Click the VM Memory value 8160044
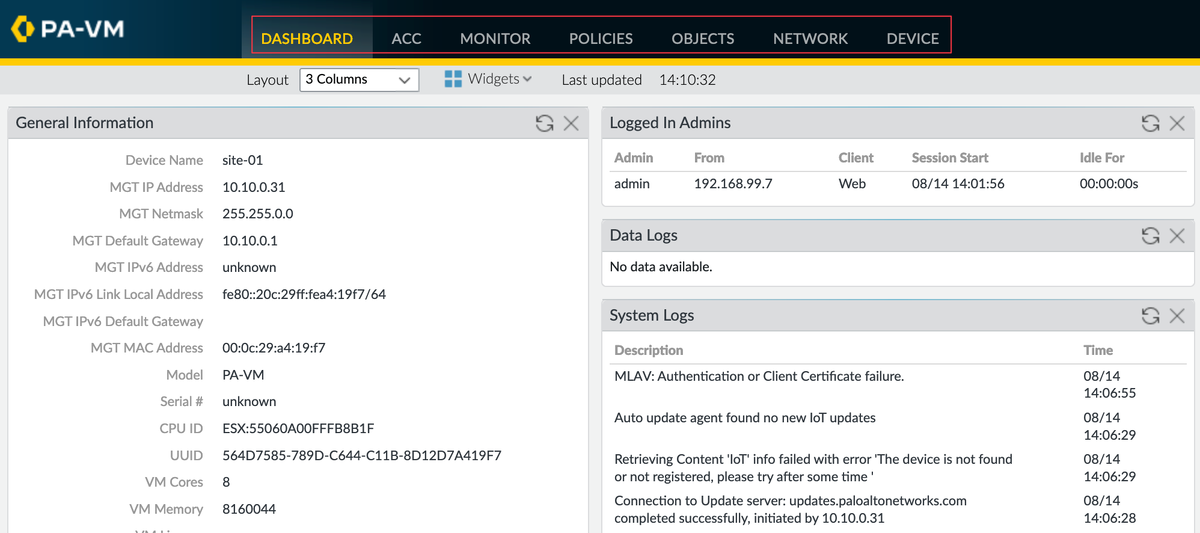The image size is (1200, 533). coord(249,509)
